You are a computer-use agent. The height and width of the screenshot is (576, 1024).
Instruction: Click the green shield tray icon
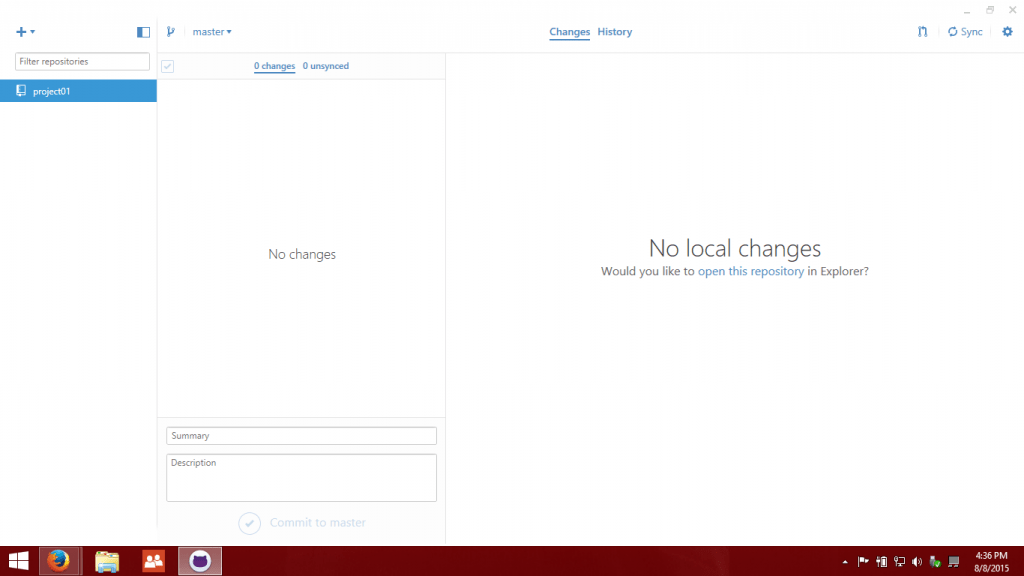[x=935, y=561]
